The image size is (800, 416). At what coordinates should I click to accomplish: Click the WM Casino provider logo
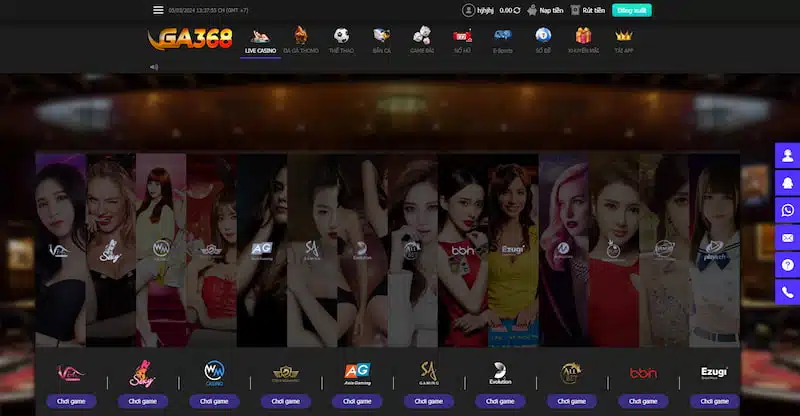point(214,373)
